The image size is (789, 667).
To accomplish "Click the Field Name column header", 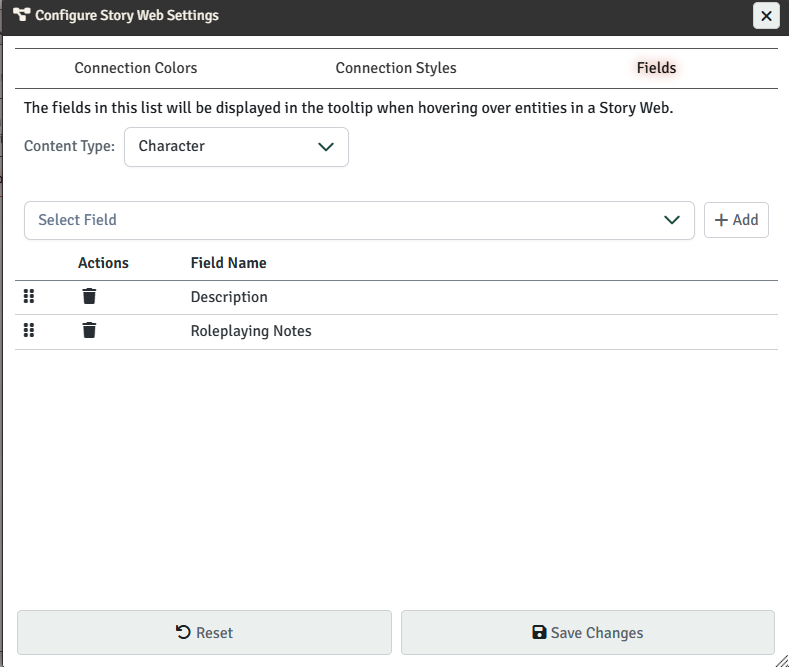I will point(228,263).
